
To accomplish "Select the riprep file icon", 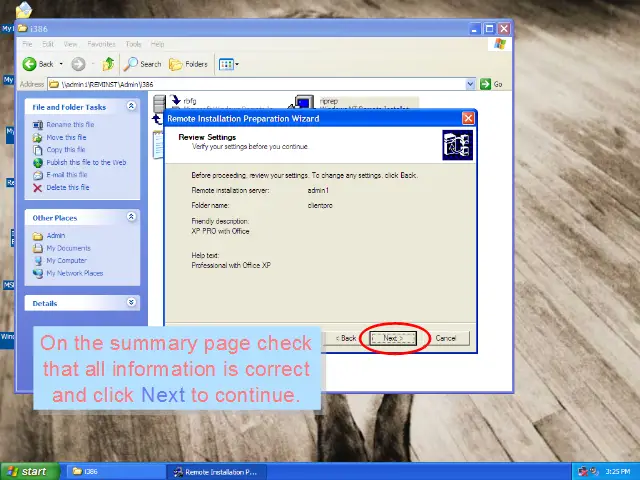I will tap(302, 102).
